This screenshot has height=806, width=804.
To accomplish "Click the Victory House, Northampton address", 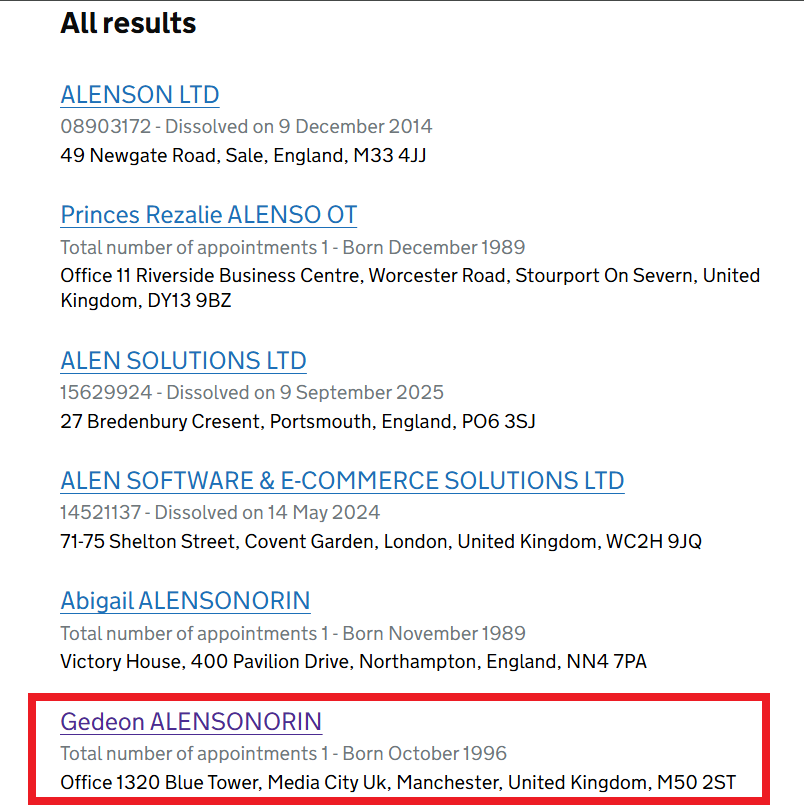I will 353,662.
